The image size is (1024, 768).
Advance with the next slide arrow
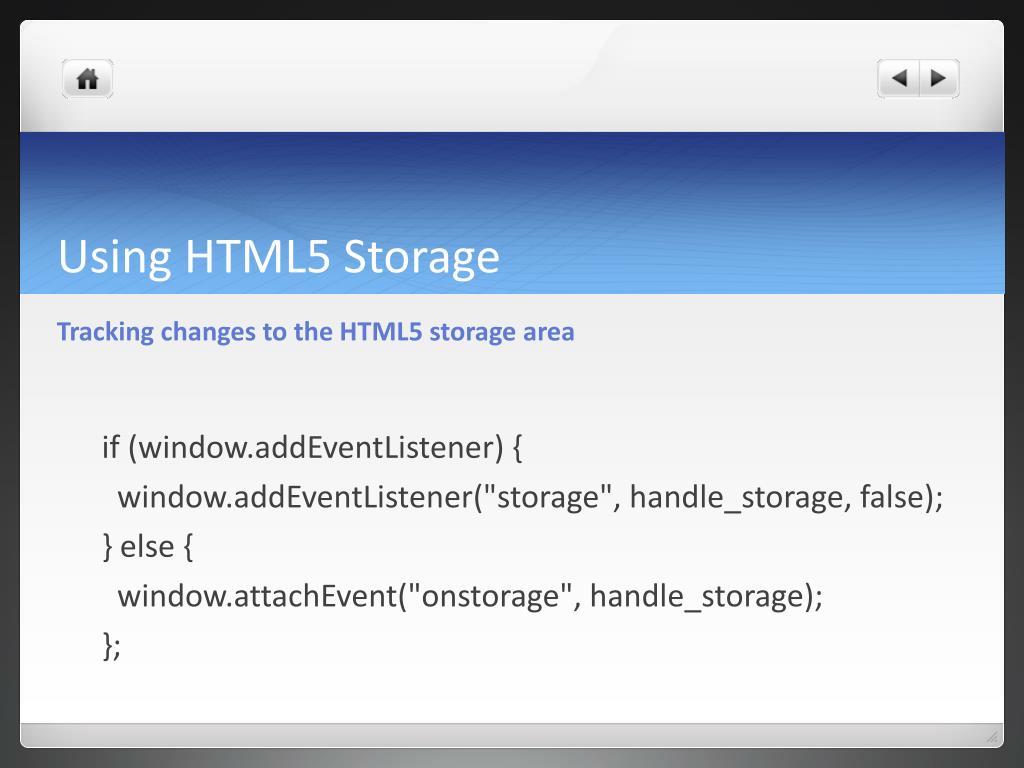[x=938, y=78]
